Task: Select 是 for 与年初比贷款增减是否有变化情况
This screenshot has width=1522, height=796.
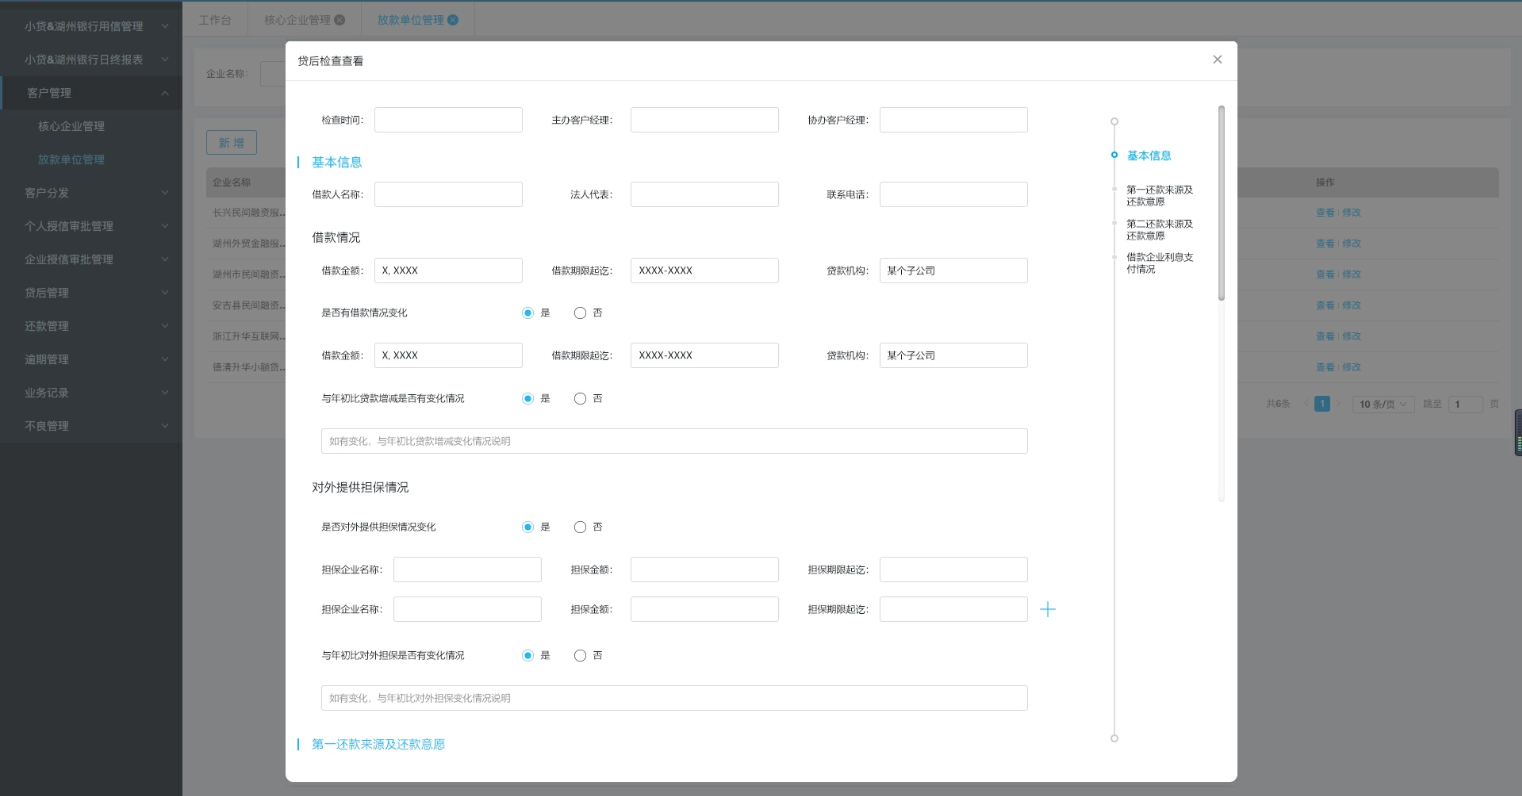Action: pos(528,399)
